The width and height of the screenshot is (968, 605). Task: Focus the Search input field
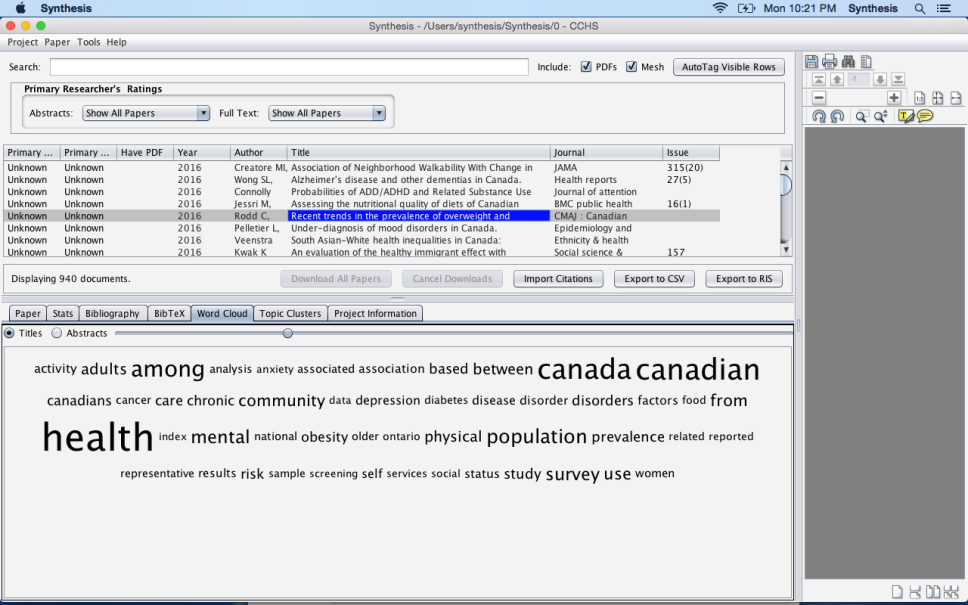[x=289, y=67]
